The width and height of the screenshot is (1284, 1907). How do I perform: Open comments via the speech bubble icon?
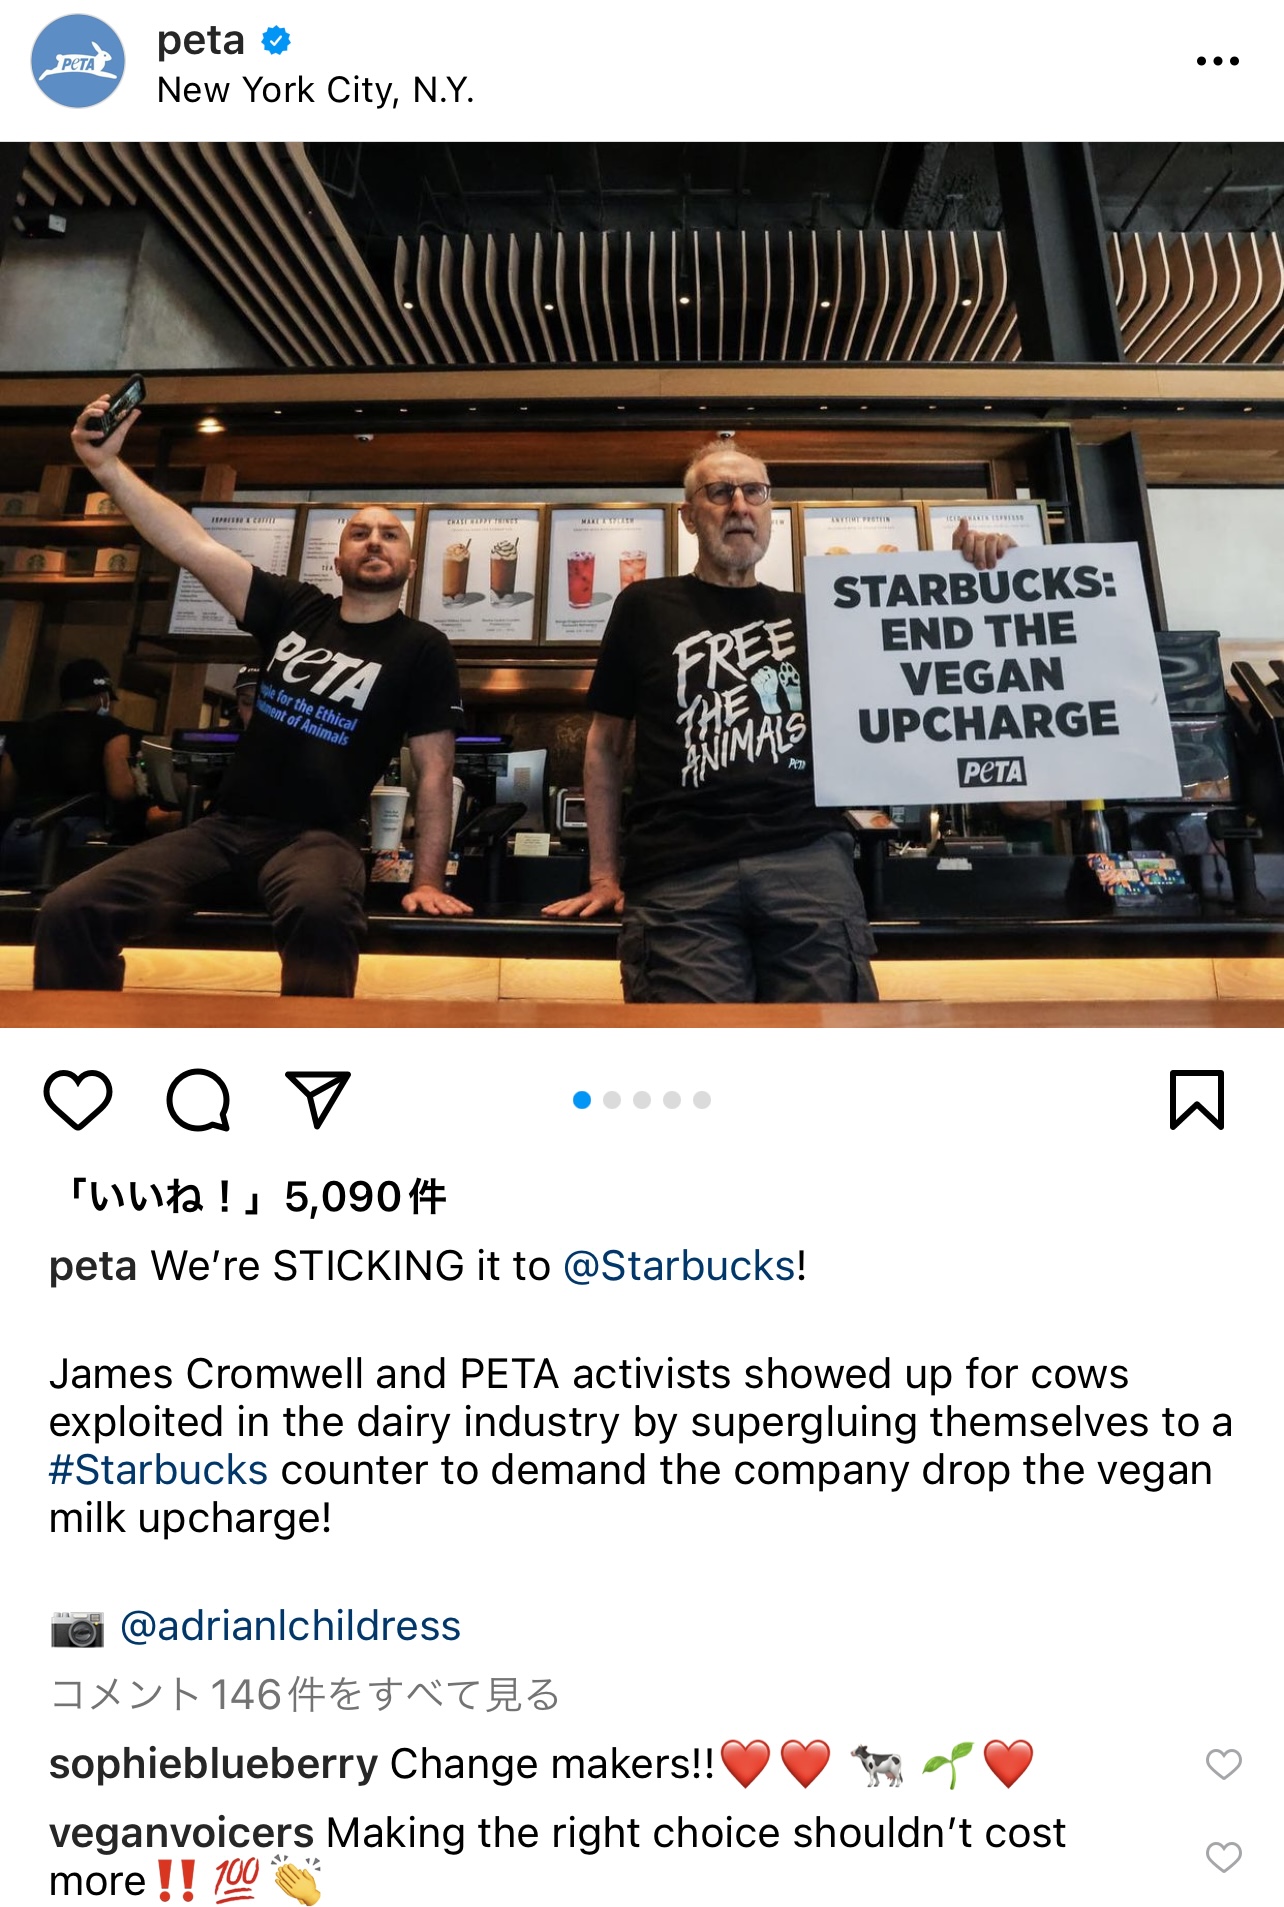point(198,1100)
